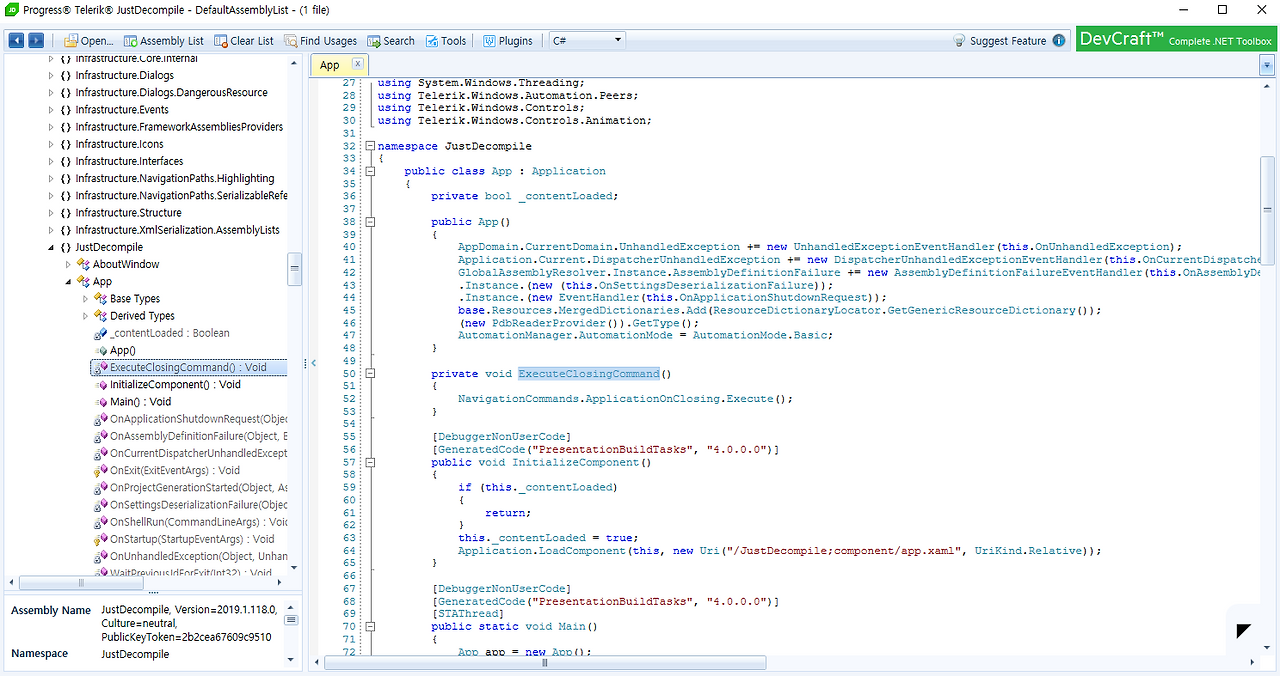Show the Assembly List panel
The width and height of the screenshot is (1280, 676).
pyautogui.click(x=164, y=41)
